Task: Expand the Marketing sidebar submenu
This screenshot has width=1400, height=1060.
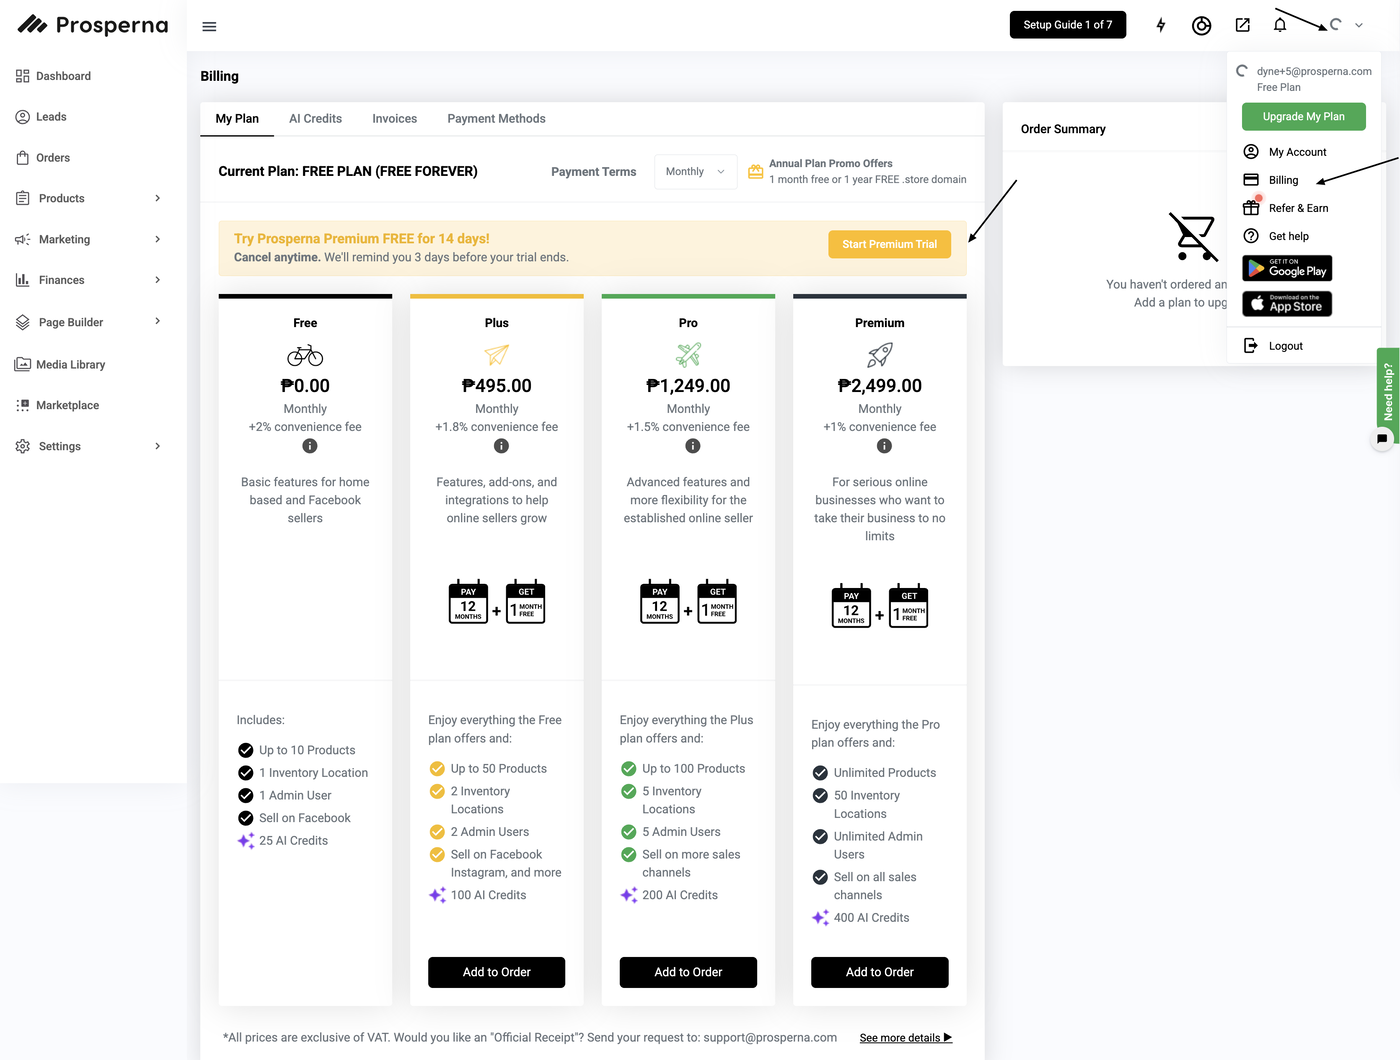Action: (x=157, y=239)
